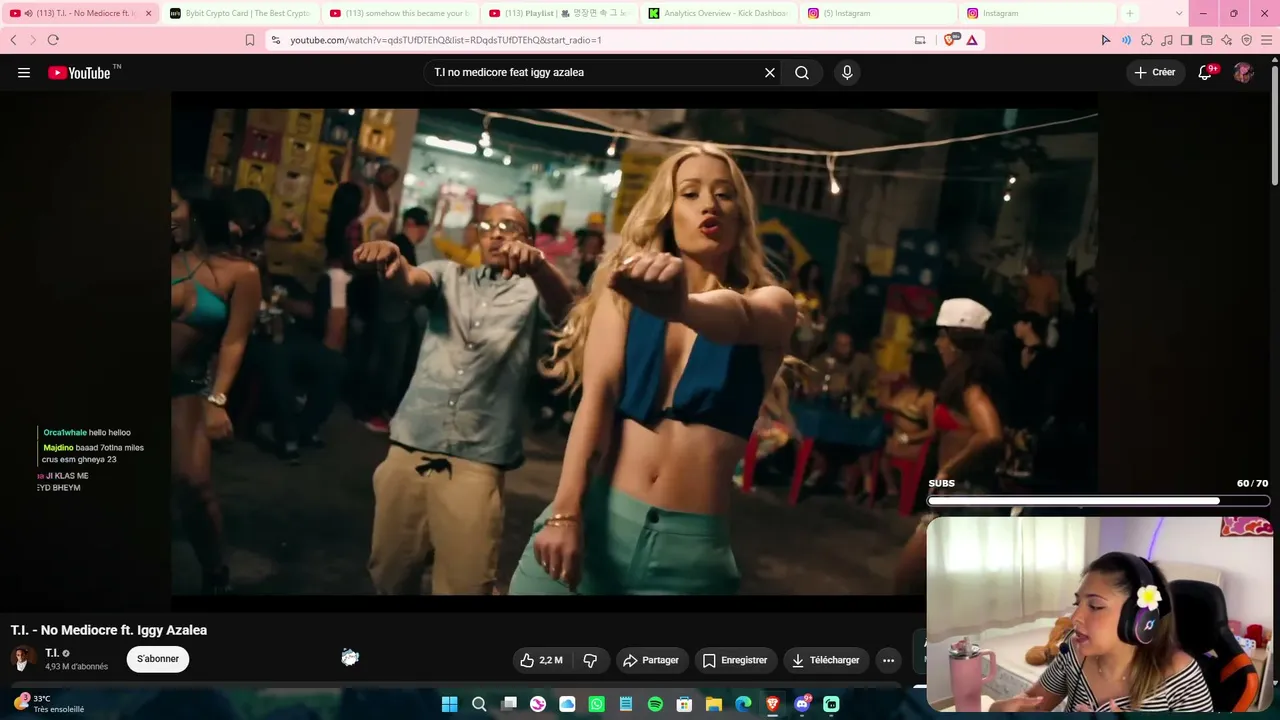The height and width of the screenshot is (720, 1280).
Task: Open File Explorer from taskbar
Action: click(714, 704)
